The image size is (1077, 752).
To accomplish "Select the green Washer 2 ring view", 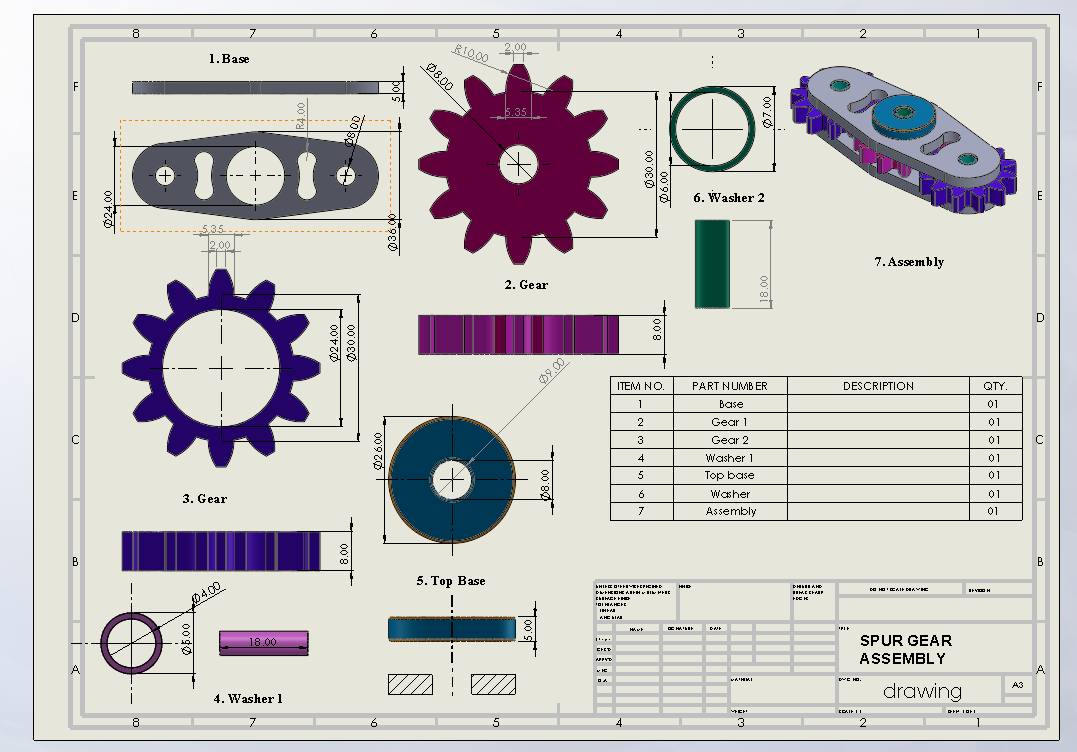I will [712, 128].
